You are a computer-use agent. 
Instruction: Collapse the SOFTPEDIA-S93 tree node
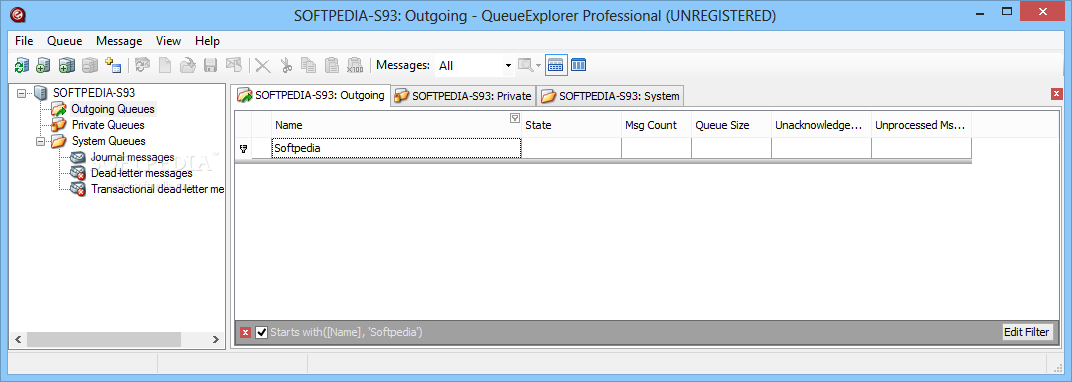point(21,93)
